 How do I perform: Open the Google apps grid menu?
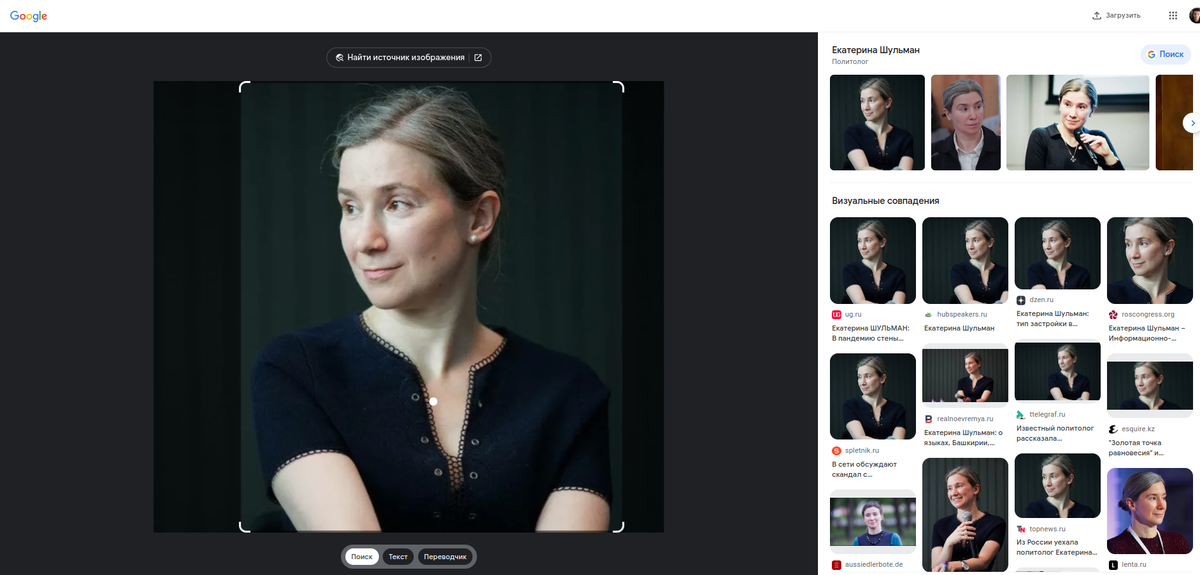point(1173,15)
